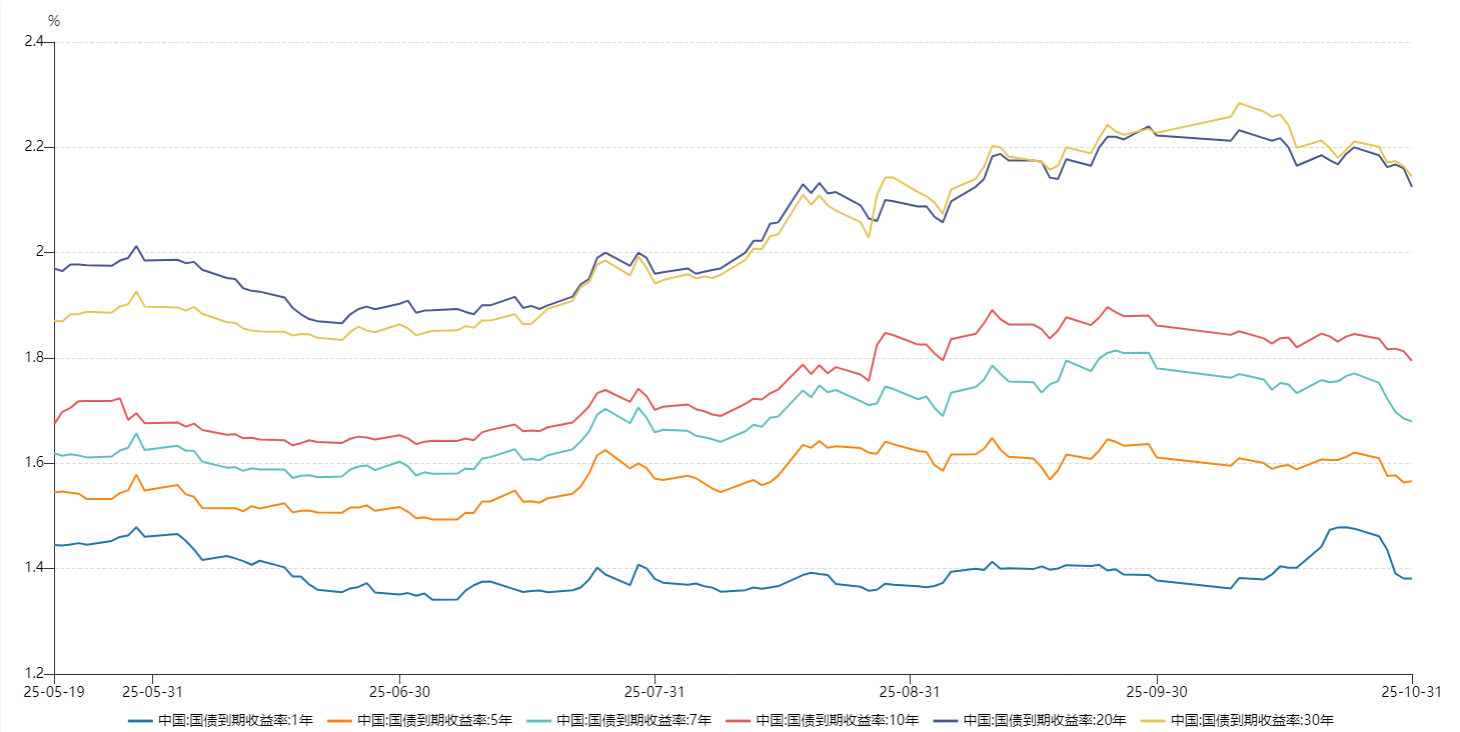Click the 25-05-19 x-axis date label

[54, 691]
